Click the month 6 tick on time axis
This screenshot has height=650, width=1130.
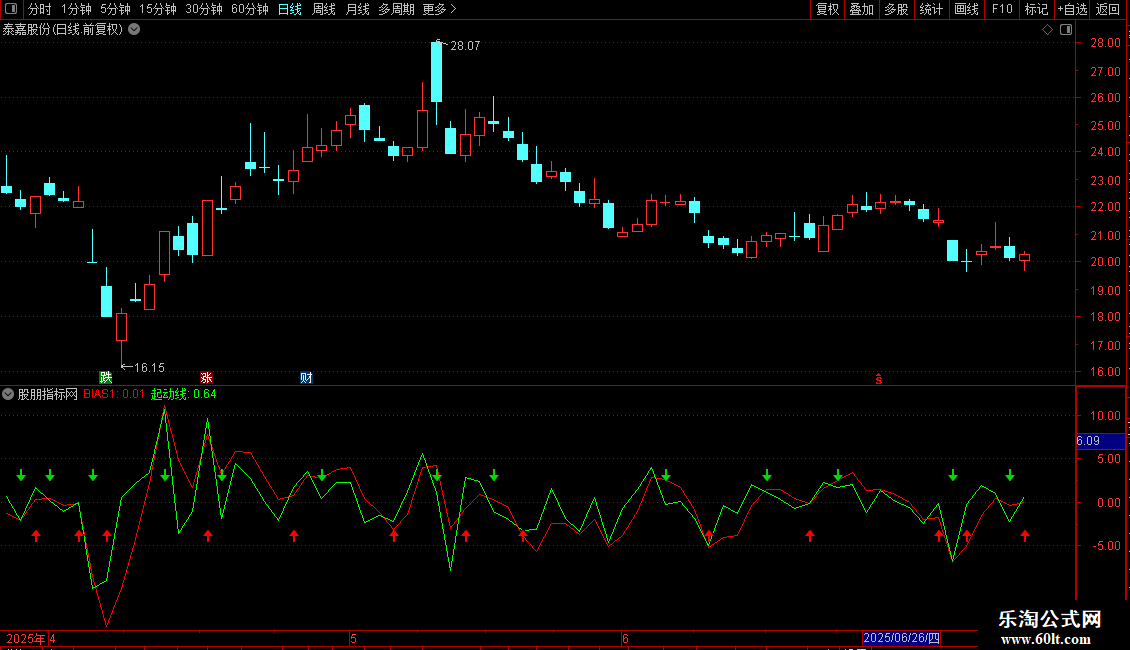click(625, 638)
